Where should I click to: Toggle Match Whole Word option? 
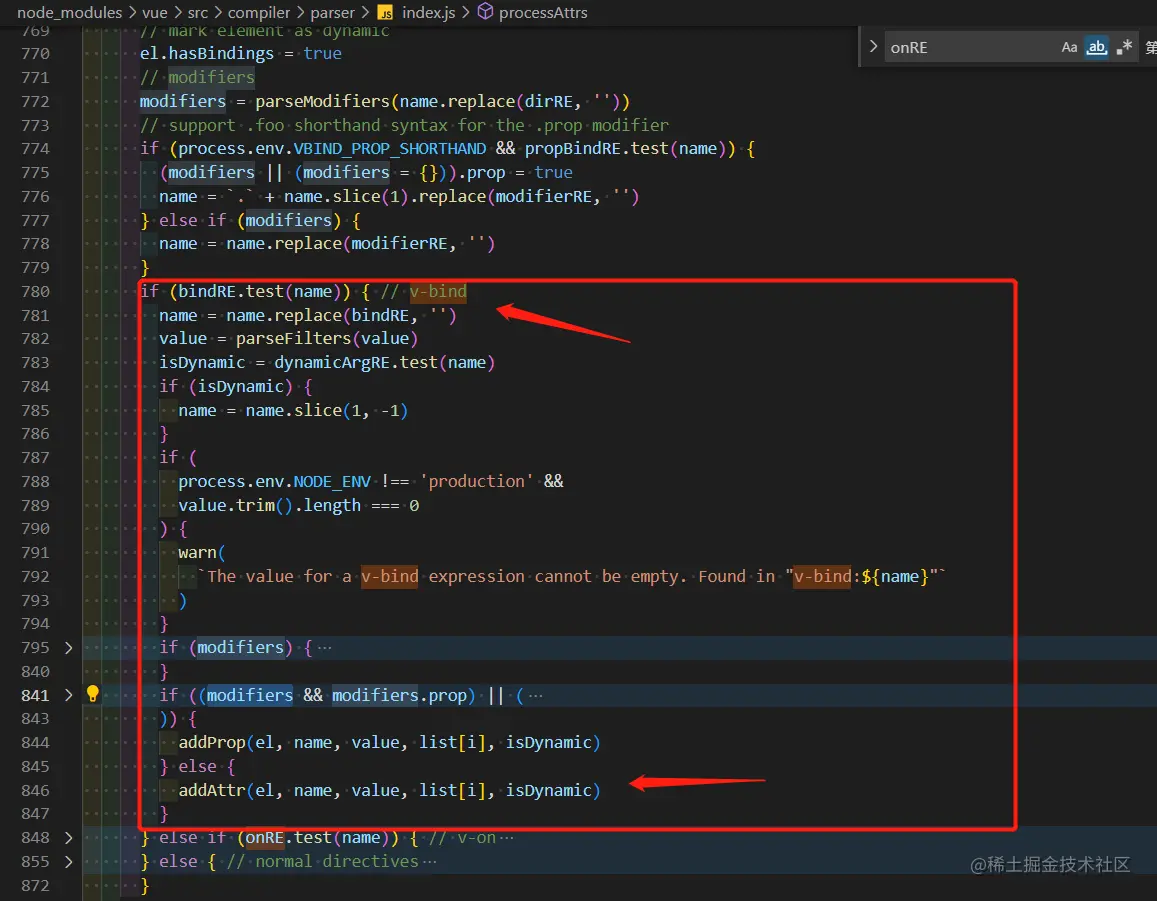point(1096,47)
